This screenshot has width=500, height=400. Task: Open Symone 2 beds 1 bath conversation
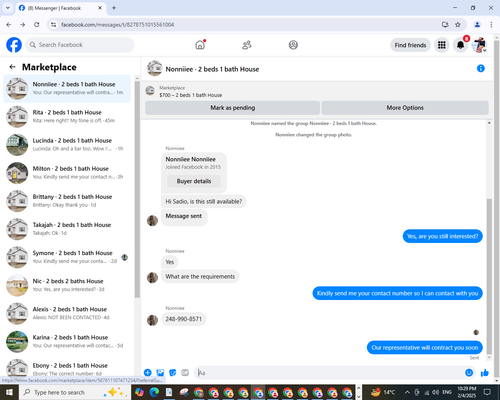(x=67, y=257)
